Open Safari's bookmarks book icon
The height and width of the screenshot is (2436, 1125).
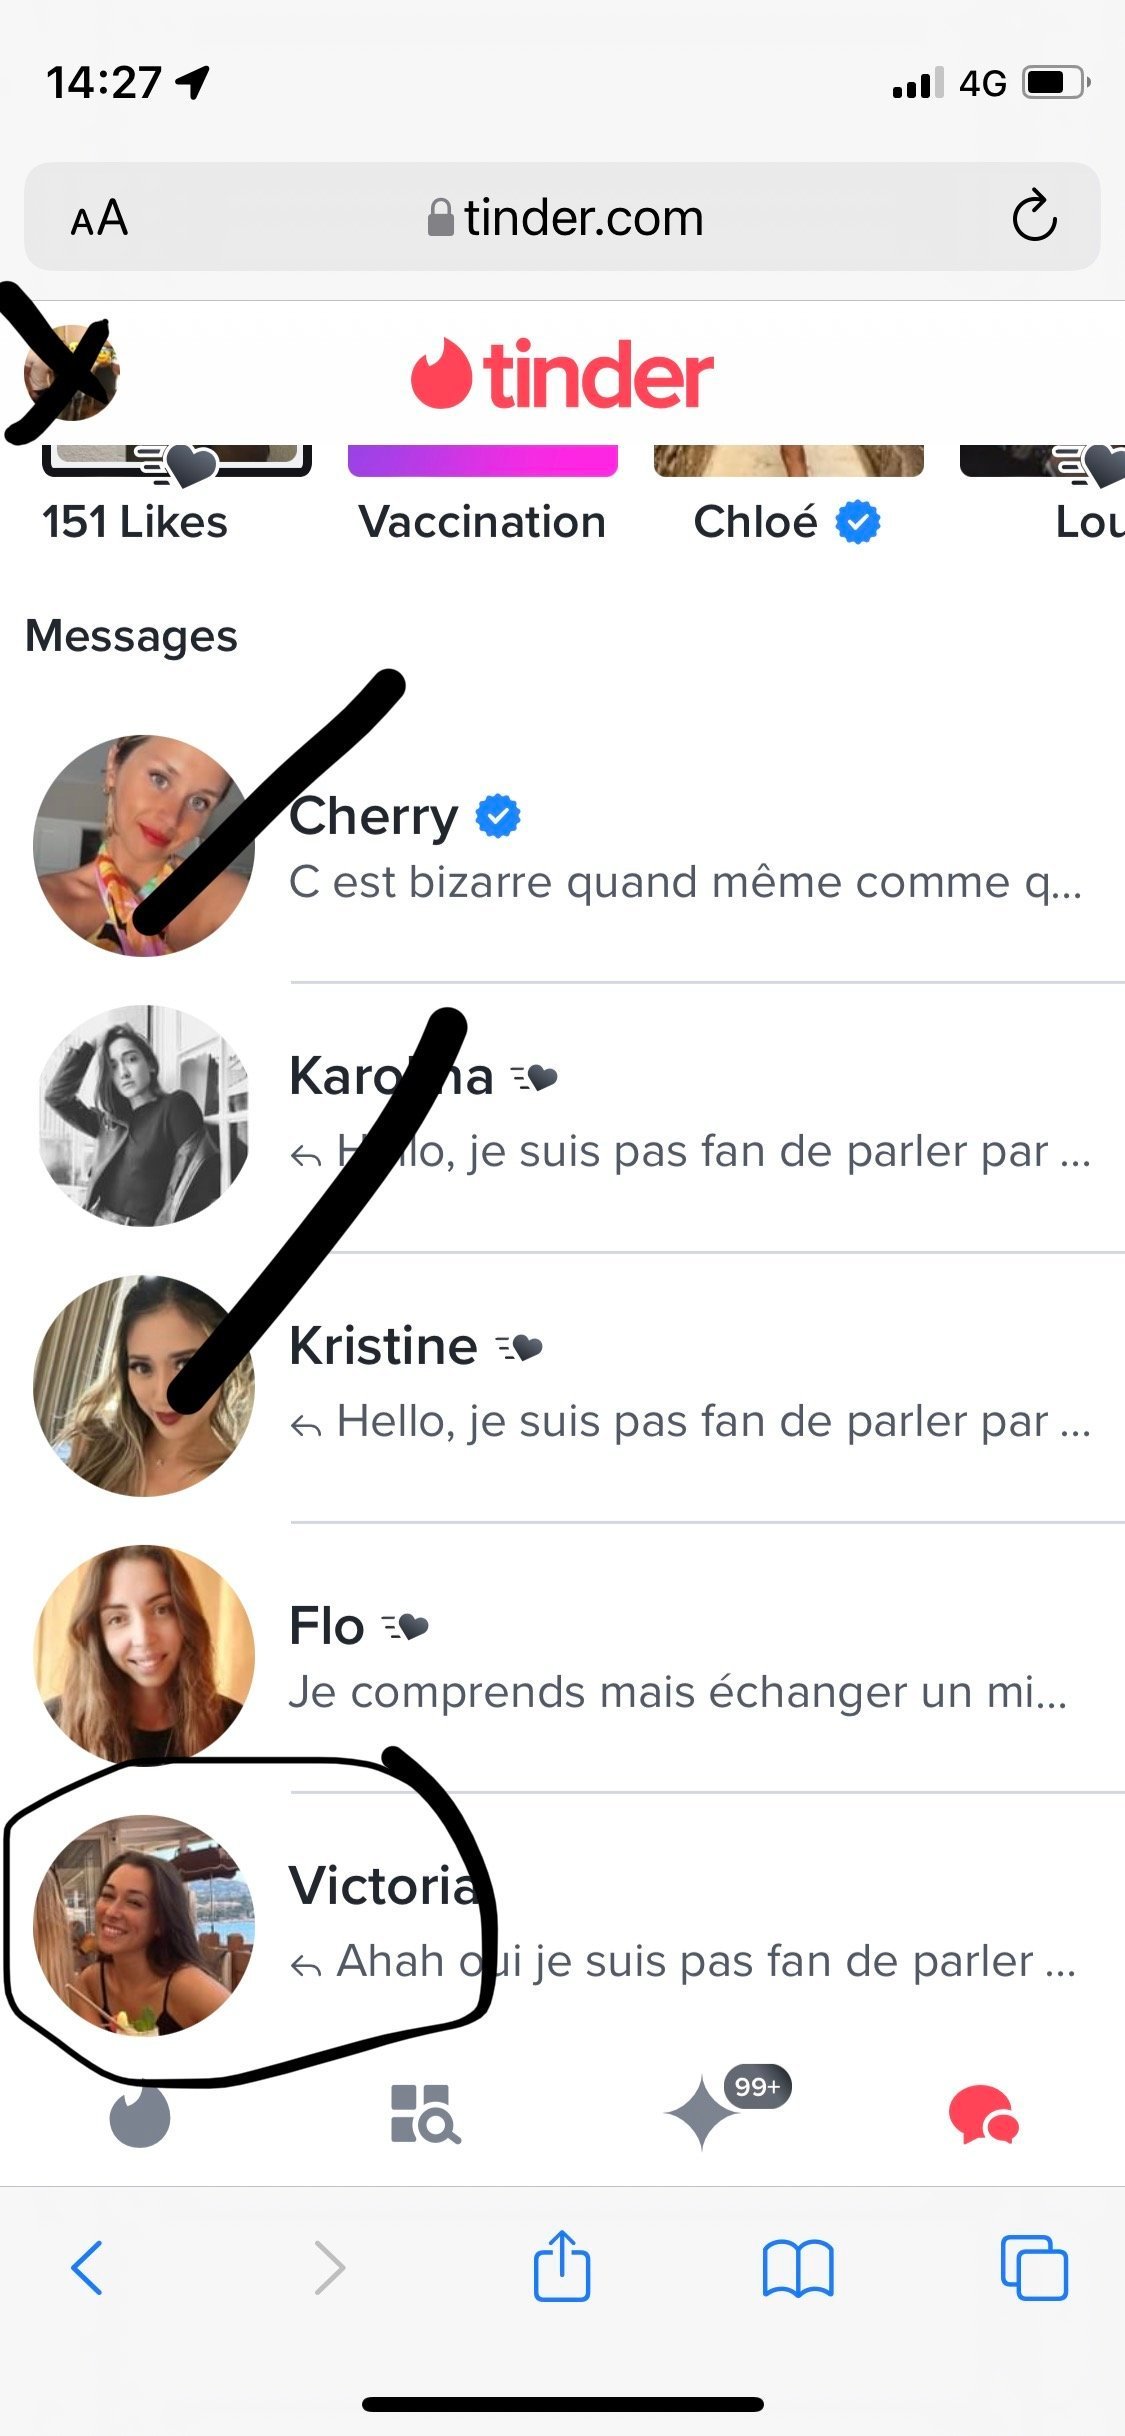(x=797, y=2268)
